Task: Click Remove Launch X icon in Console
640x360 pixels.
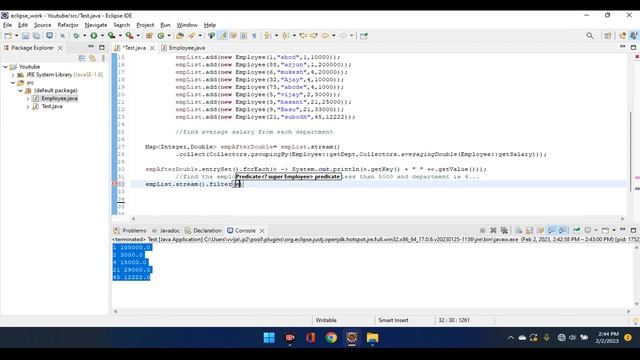Action: click(x=493, y=231)
